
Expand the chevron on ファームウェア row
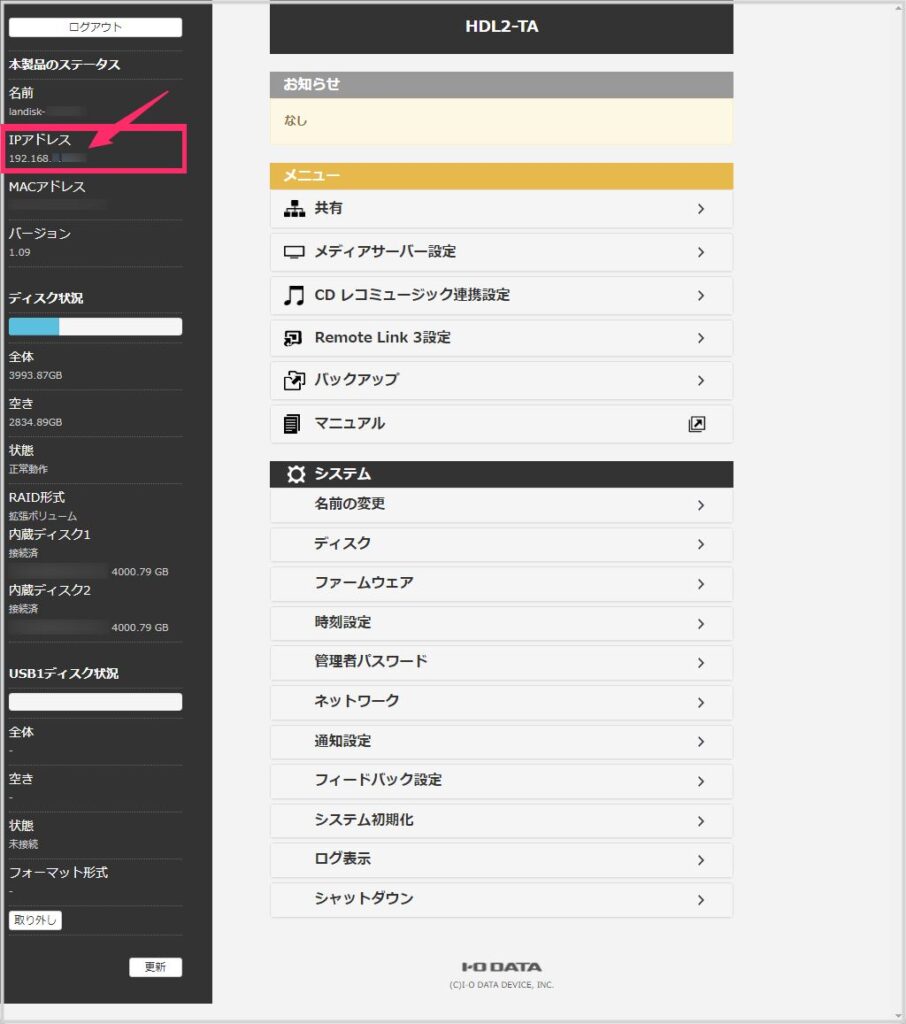(701, 584)
